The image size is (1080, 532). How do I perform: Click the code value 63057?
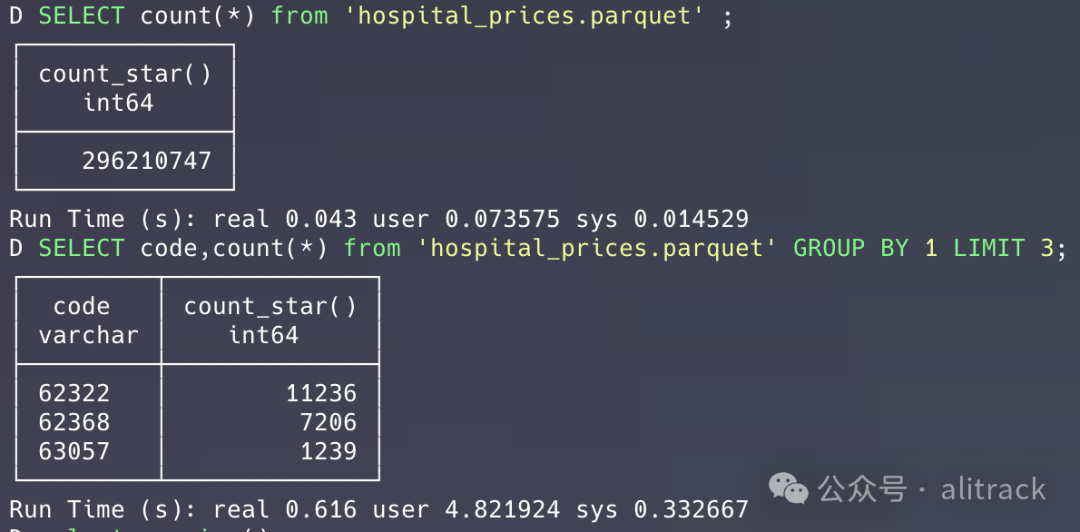(x=74, y=451)
